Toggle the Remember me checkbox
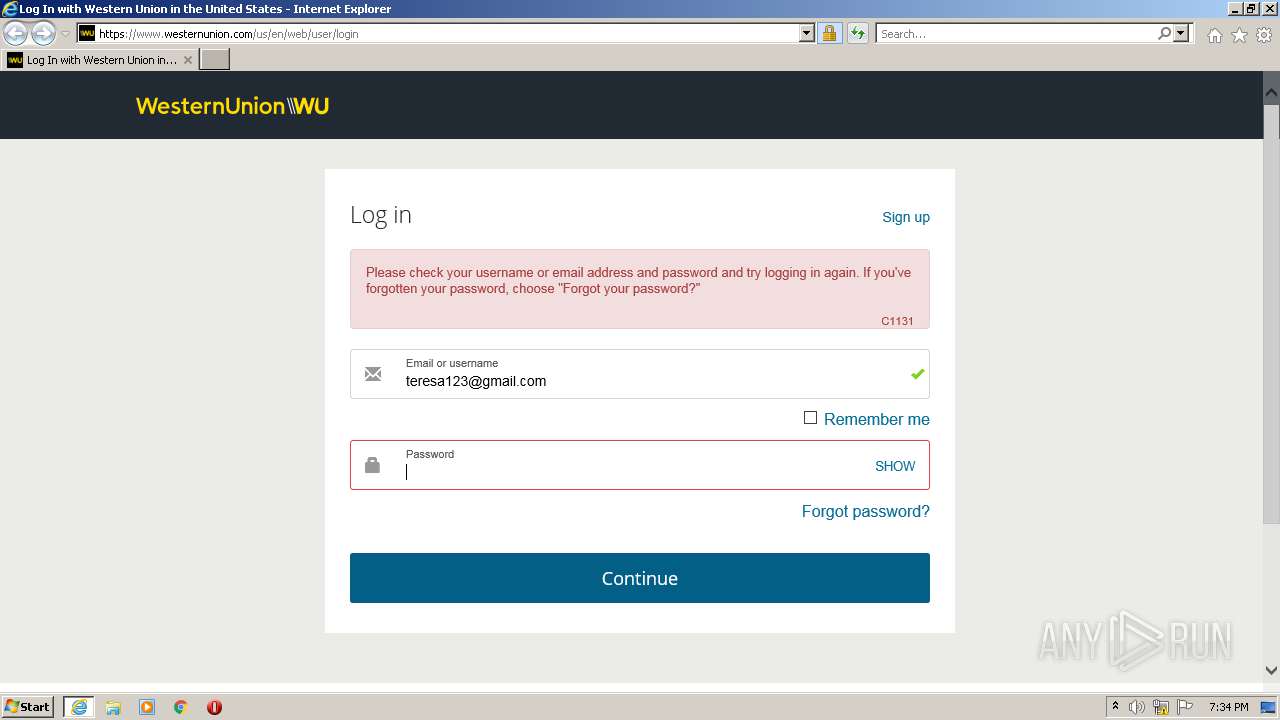 tap(810, 418)
